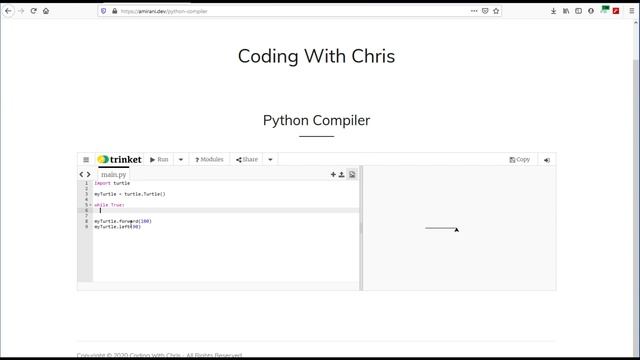Open page actions three-dot menu

click(474, 11)
